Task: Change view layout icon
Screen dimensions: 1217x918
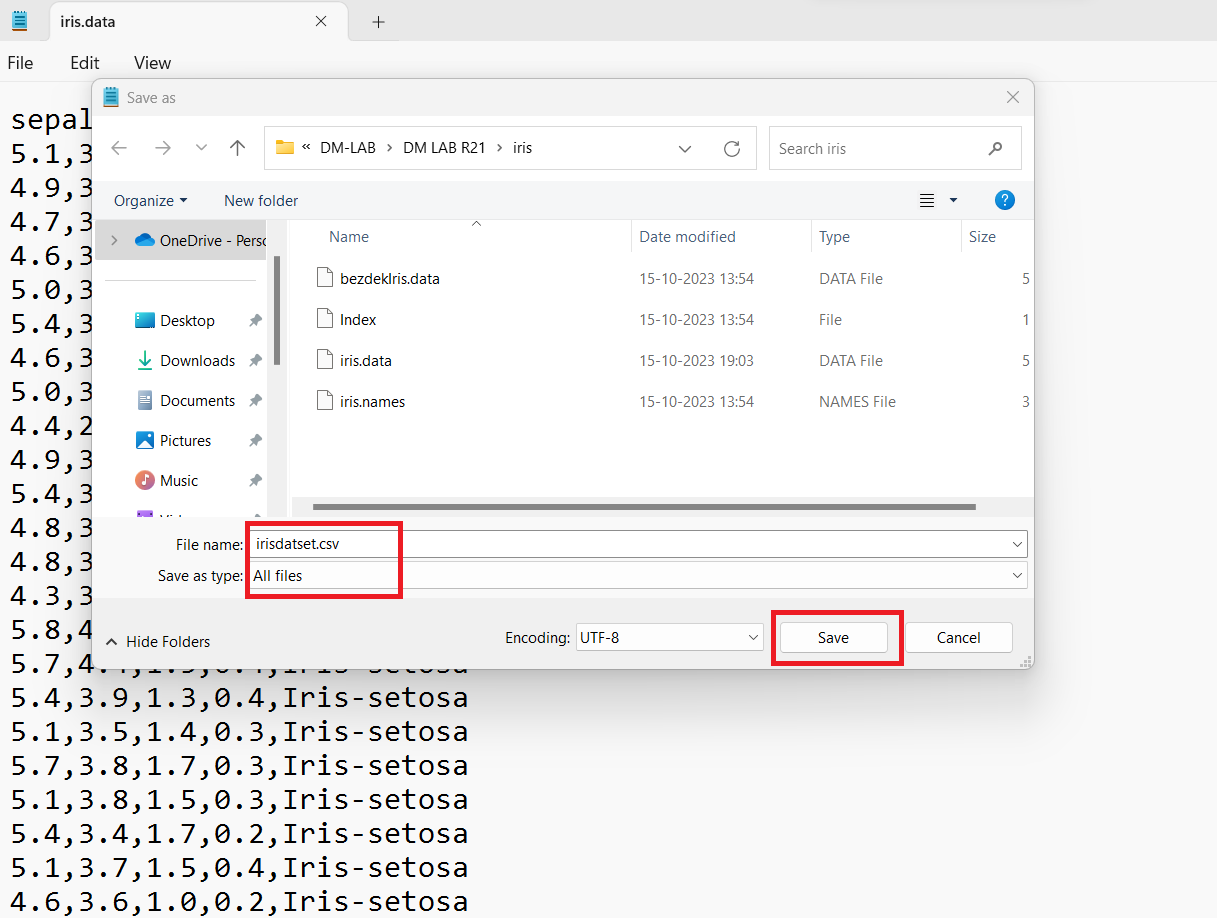Action: (927, 200)
